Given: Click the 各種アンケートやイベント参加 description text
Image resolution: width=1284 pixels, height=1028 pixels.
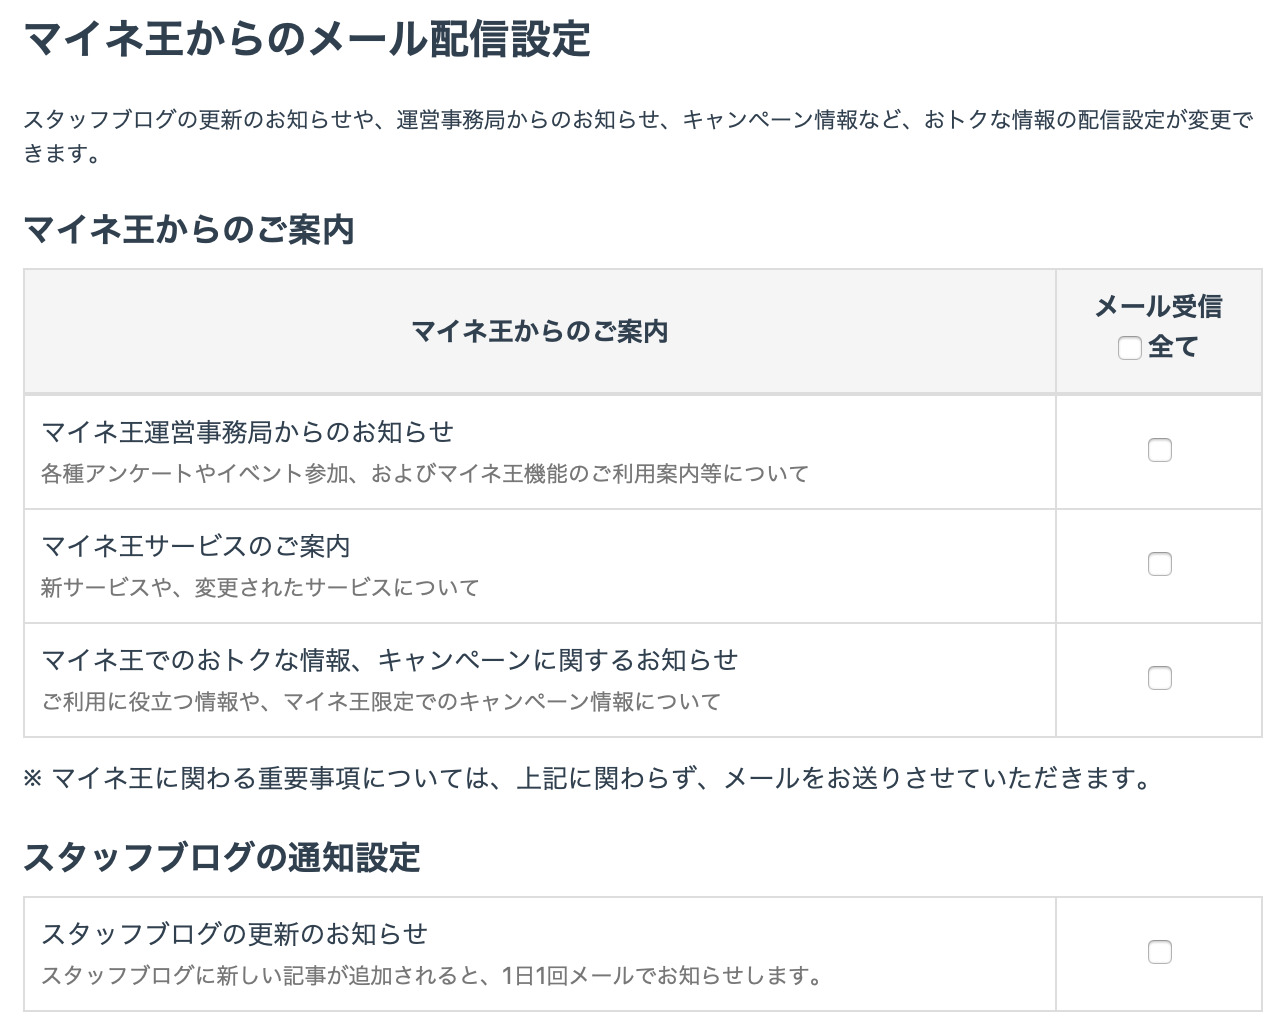Looking at the screenshot, I should [x=424, y=474].
